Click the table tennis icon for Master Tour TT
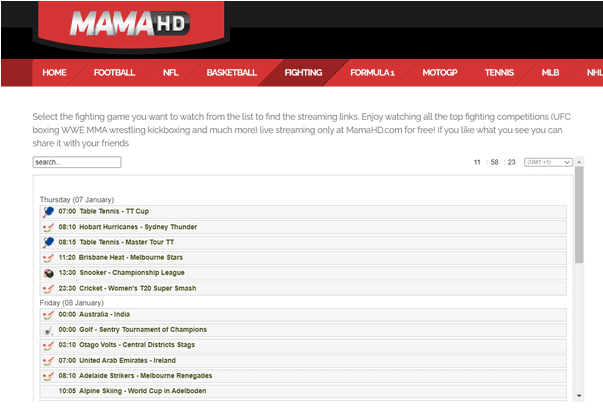 (x=48, y=242)
